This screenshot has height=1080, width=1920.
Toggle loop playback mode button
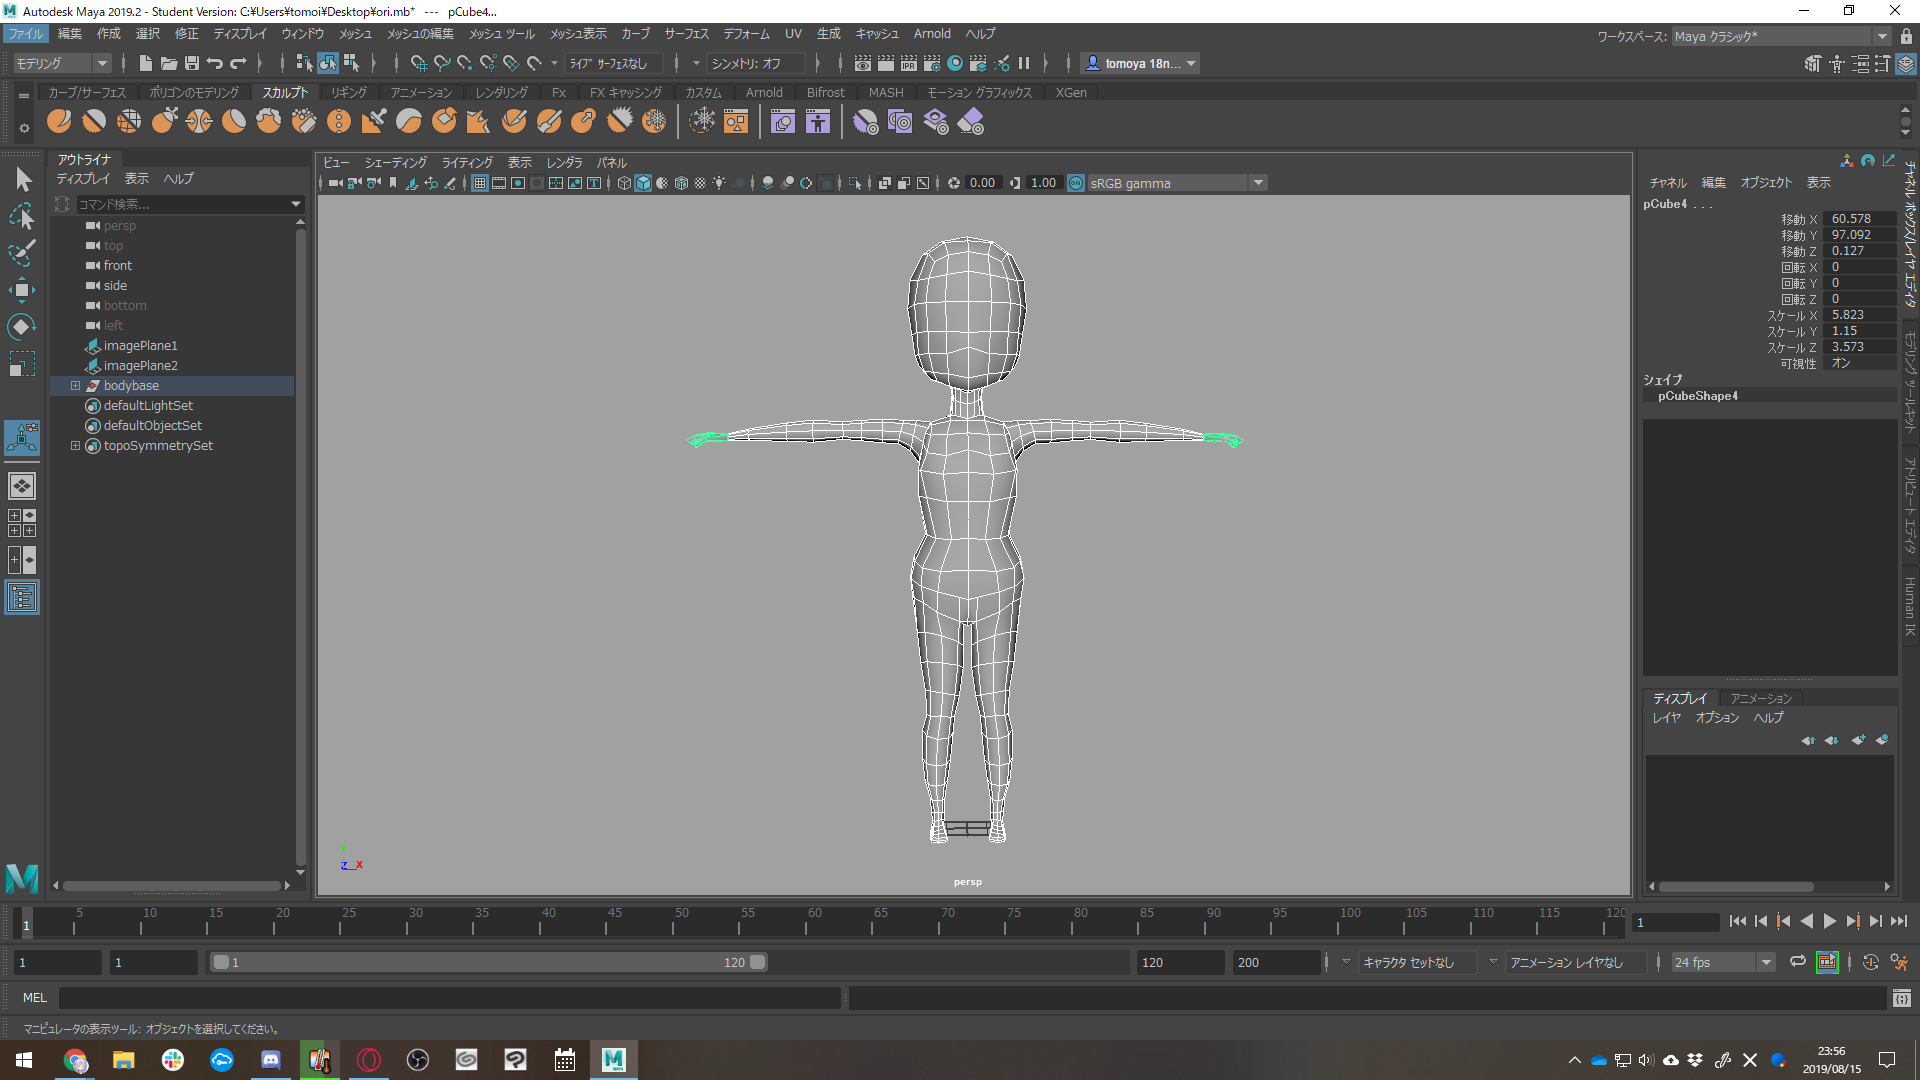pyautogui.click(x=1797, y=962)
